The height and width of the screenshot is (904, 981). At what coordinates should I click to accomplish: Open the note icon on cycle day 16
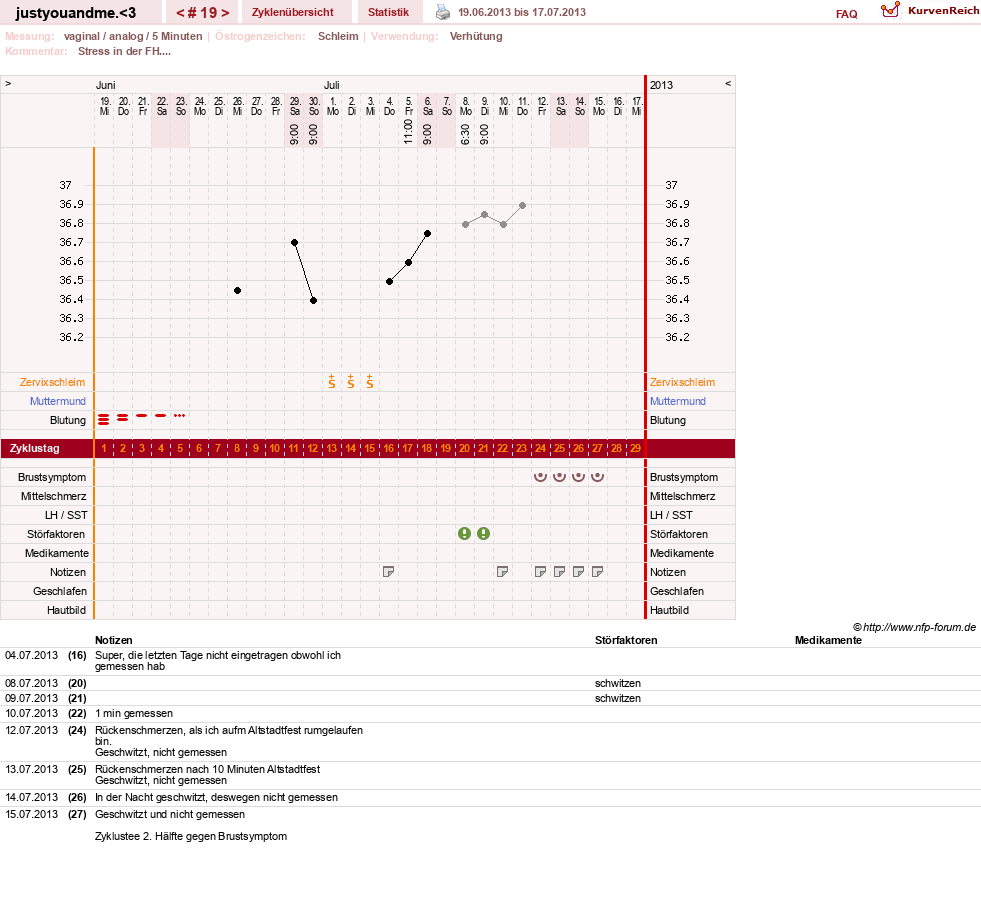[389, 572]
